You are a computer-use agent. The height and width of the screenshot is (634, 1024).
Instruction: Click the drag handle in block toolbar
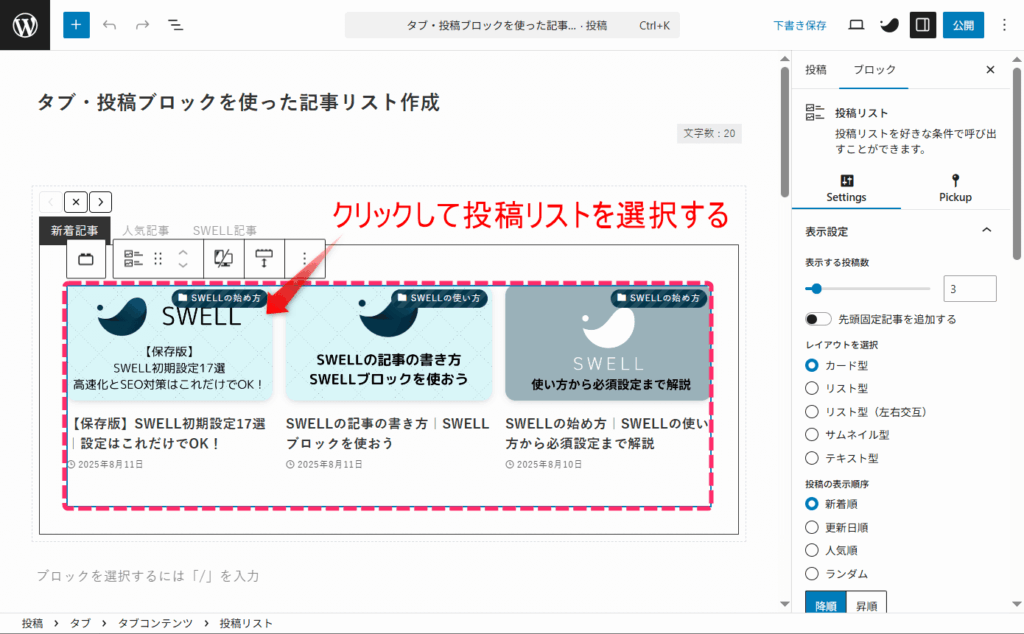(158, 259)
